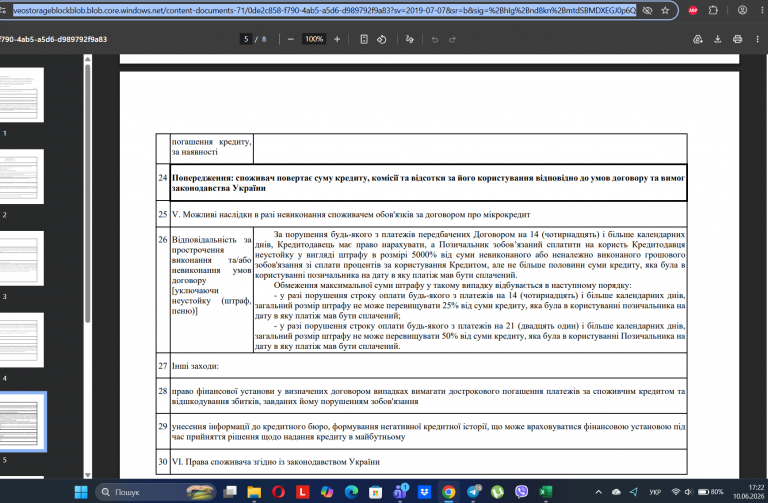The width and height of the screenshot is (768, 503).
Task: Click the thumbnail sidebar scroll-up arrow
Action: pos(88,59)
